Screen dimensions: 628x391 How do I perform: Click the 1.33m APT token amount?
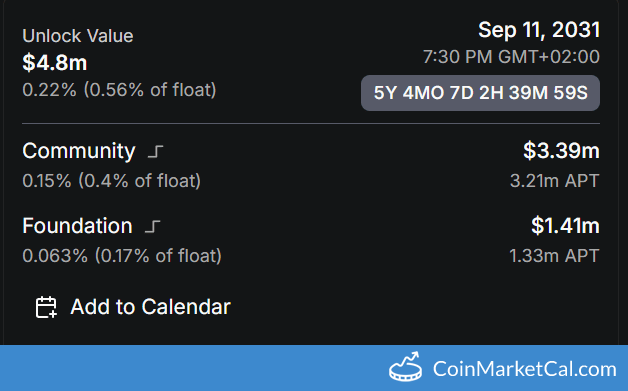coord(554,256)
